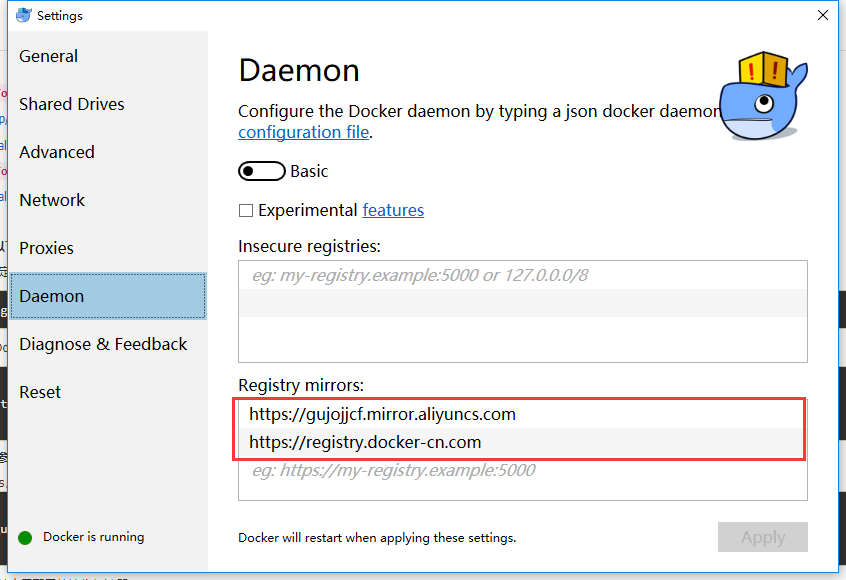The image size is (846, 580).
Task: Click the Docker whale mascot illustration
Action: 763,96
